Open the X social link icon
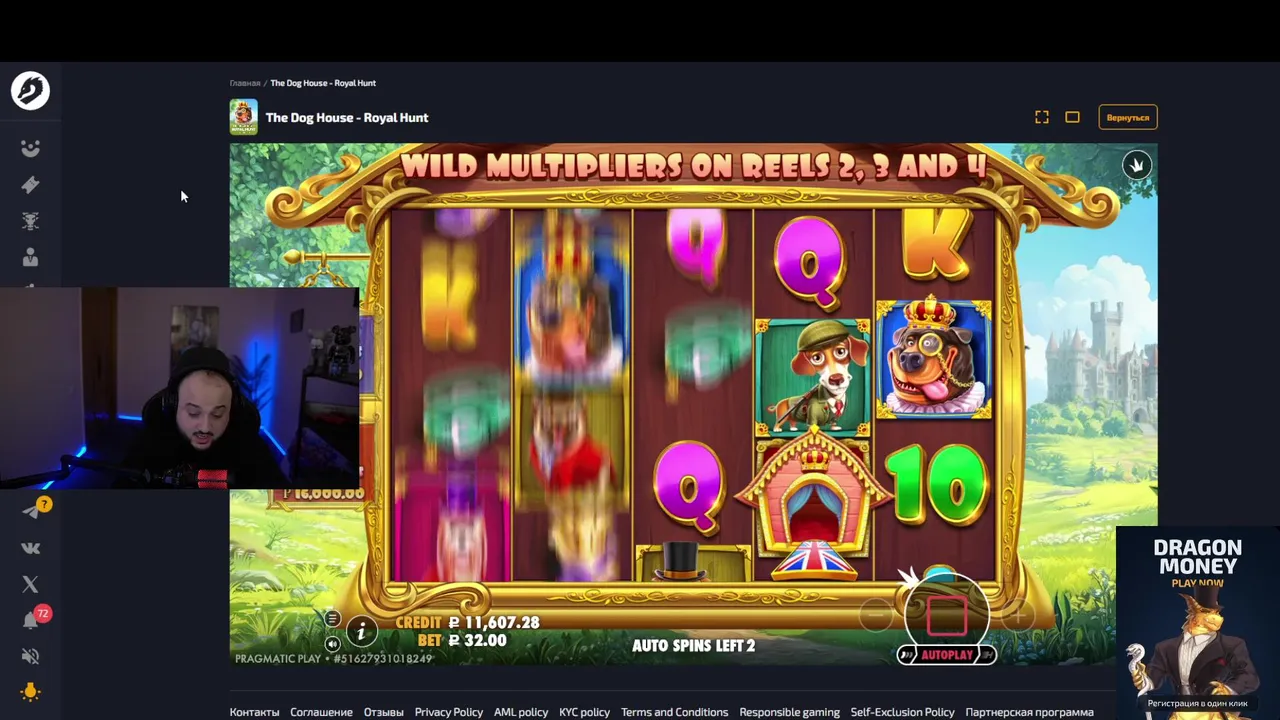 (30, 584)
